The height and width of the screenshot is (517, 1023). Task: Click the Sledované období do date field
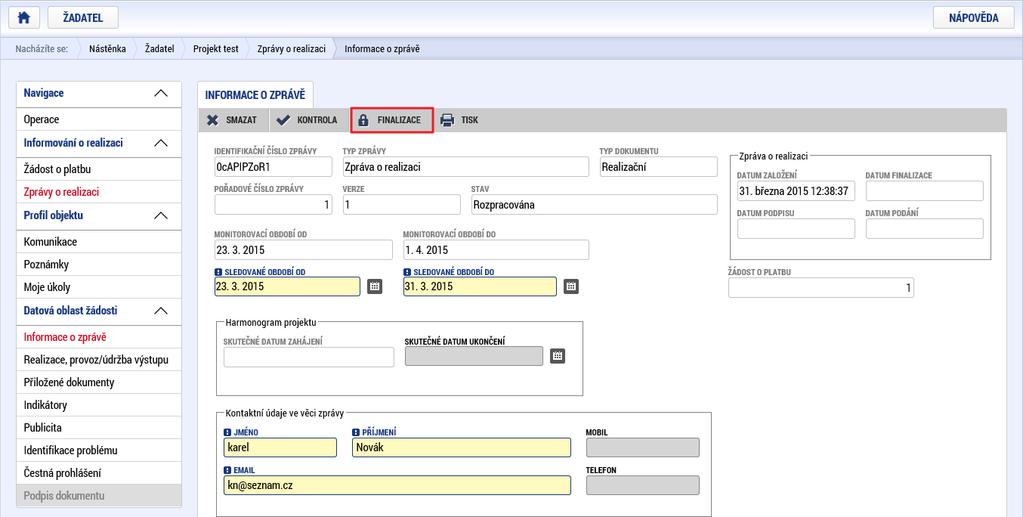tap(480, 287)
